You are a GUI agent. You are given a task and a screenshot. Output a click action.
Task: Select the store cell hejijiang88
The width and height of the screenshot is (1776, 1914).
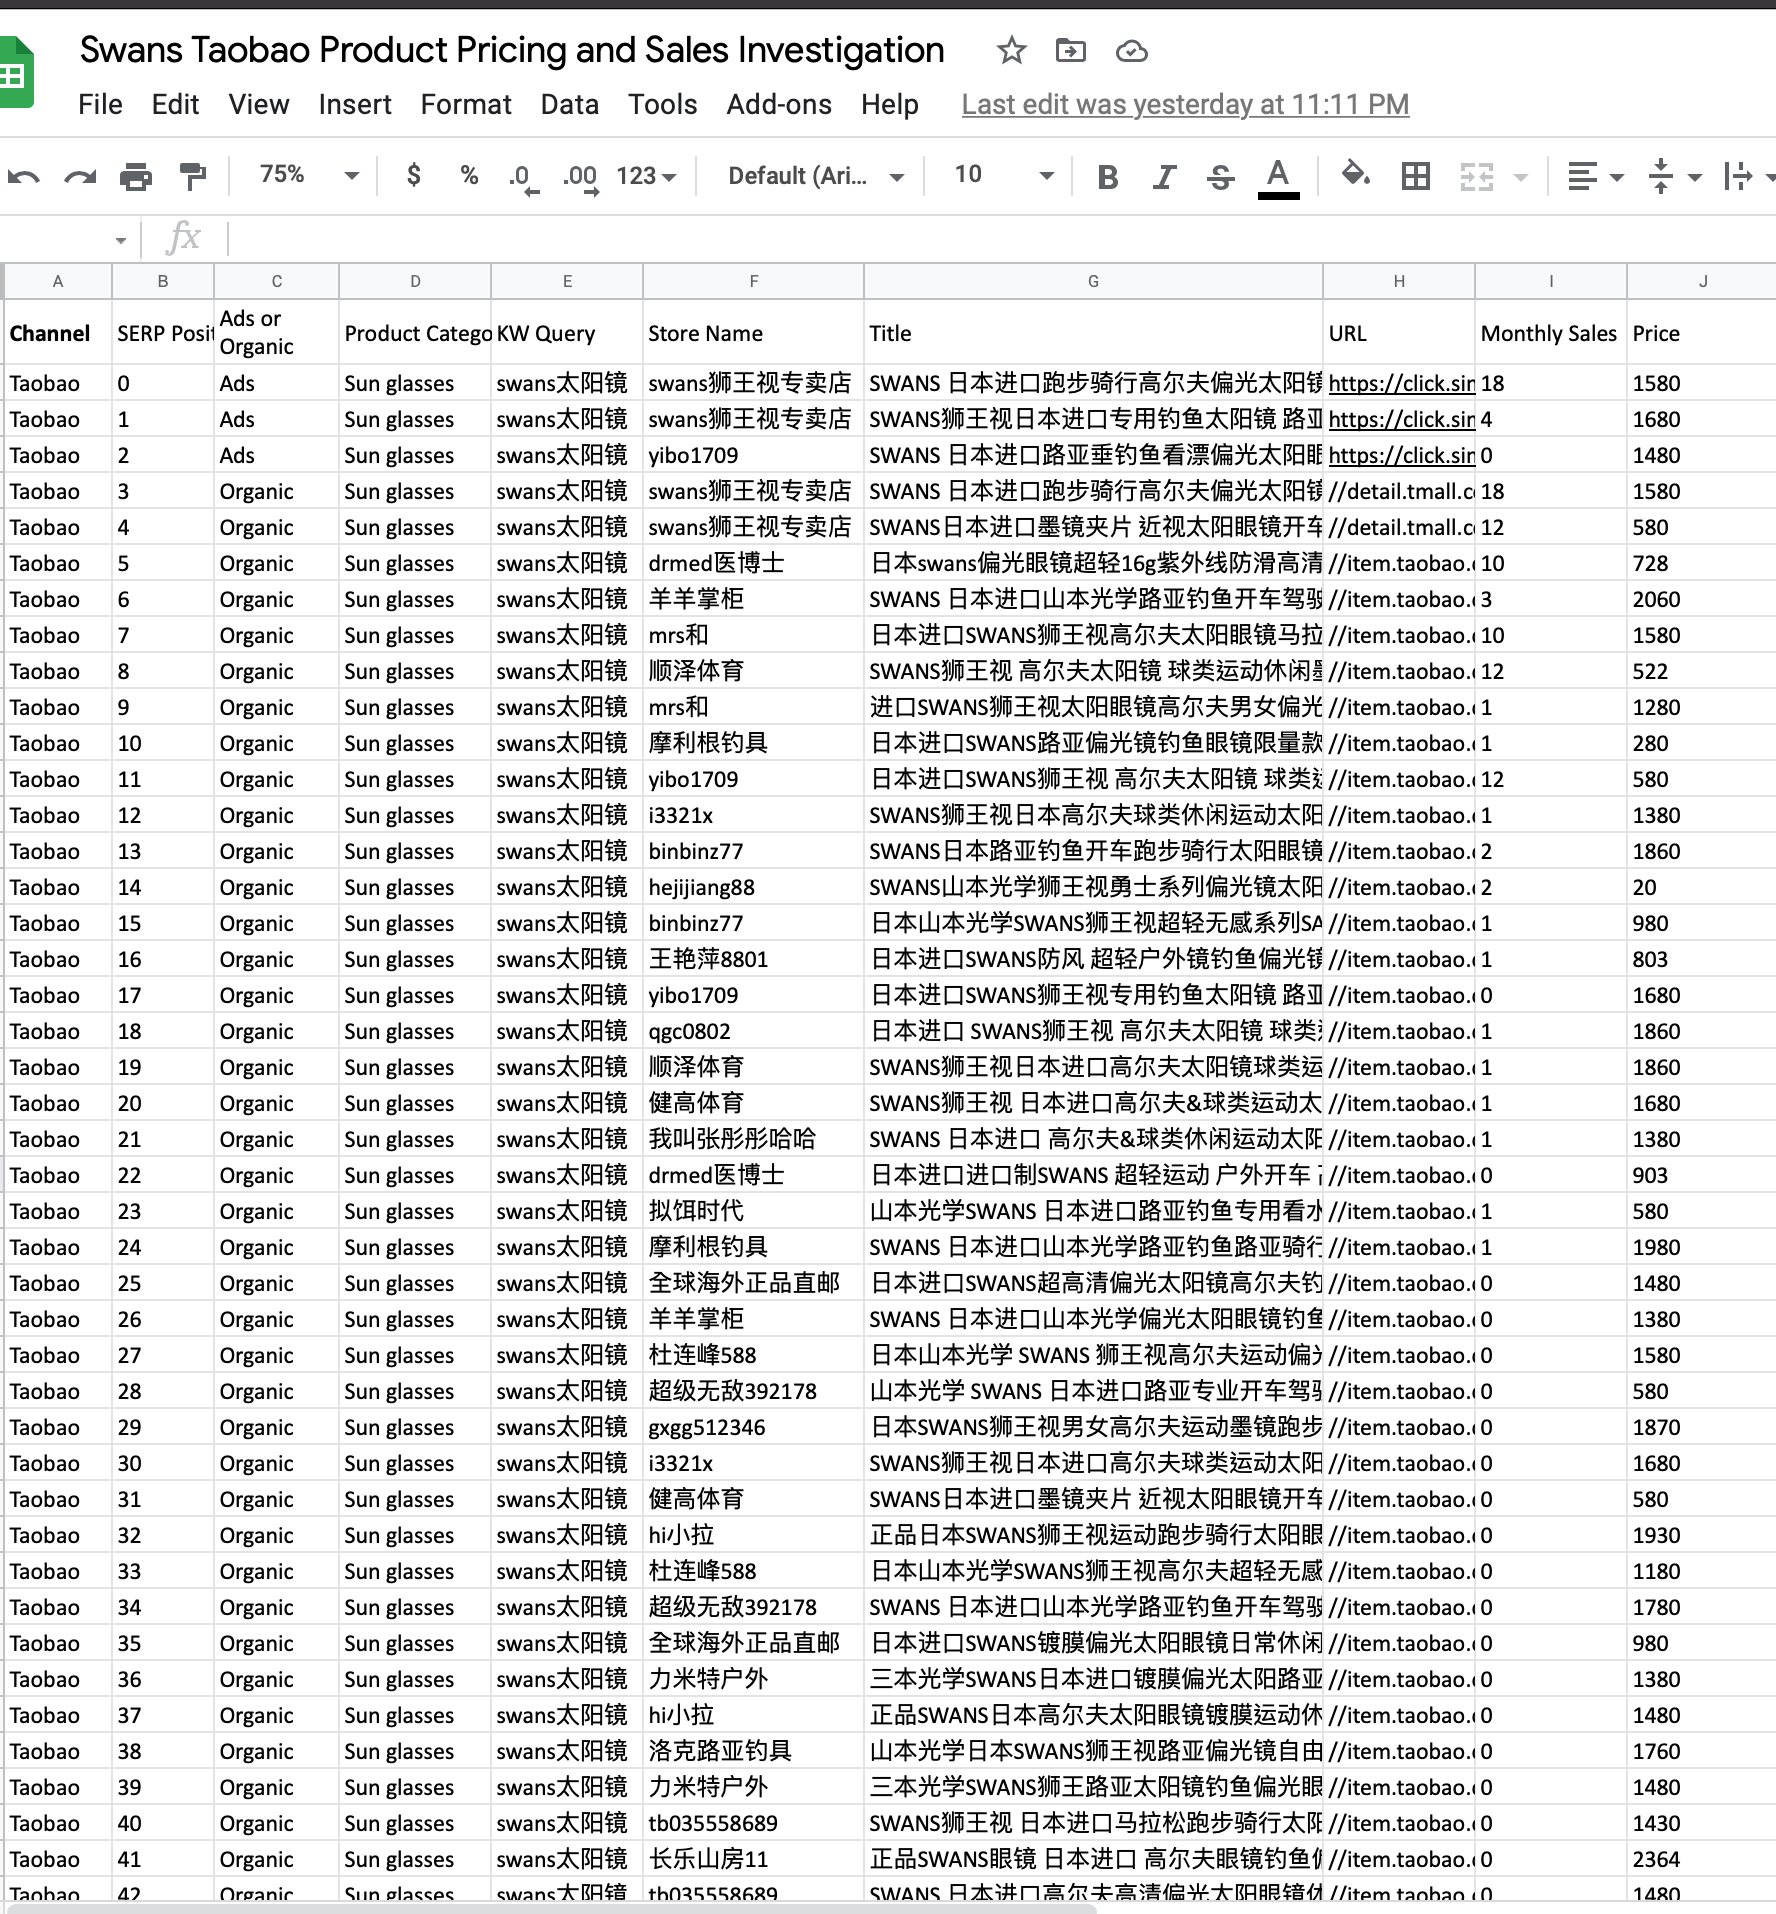(x=753, y=887)
